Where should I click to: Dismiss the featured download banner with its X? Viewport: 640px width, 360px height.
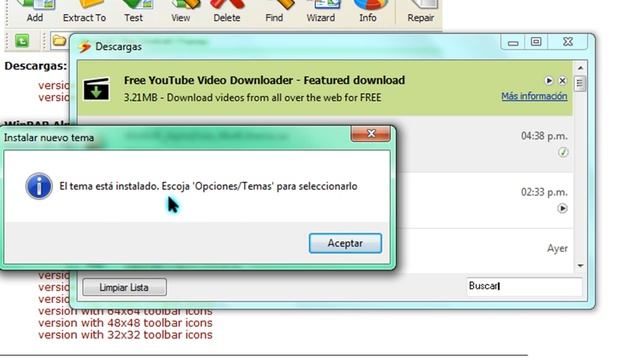click(x=562, y=80)
